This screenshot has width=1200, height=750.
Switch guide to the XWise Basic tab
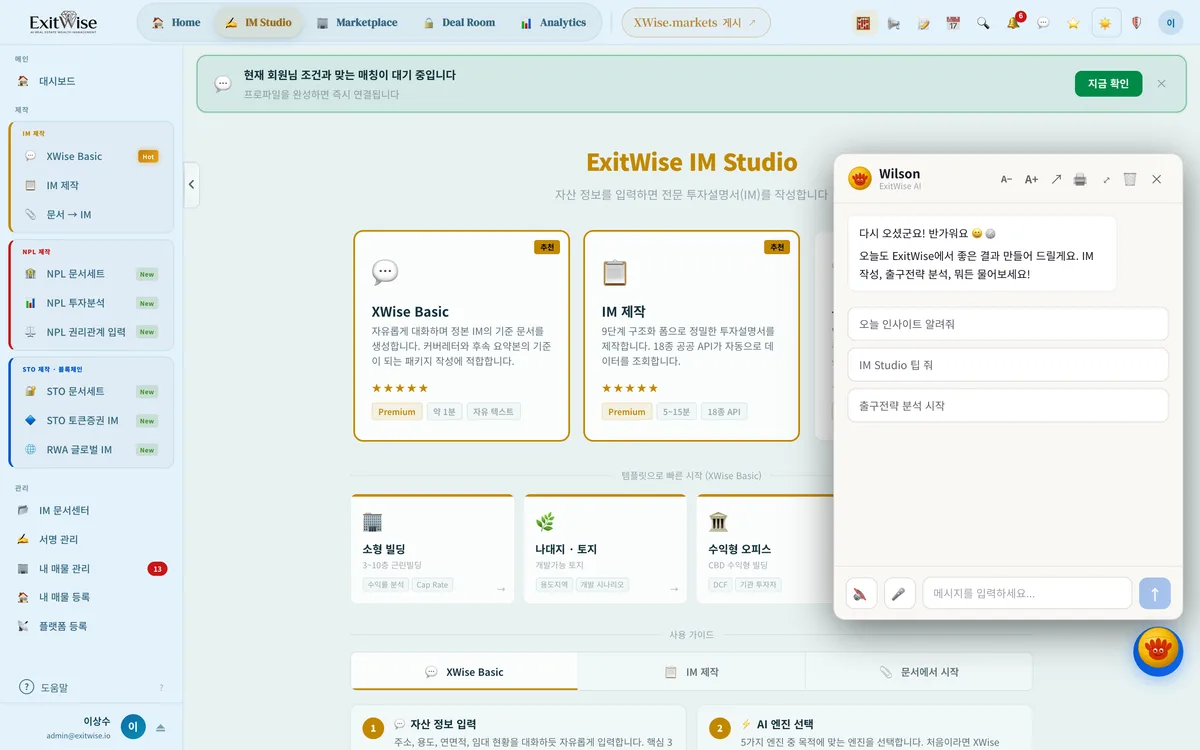pos(464,672)
